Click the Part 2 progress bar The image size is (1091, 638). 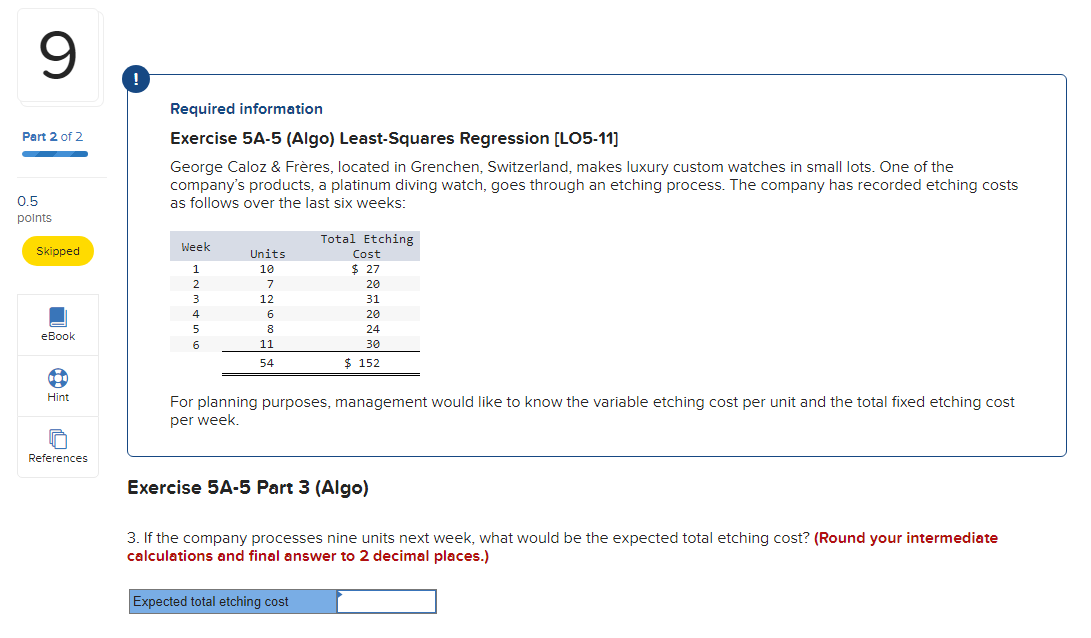55,154
